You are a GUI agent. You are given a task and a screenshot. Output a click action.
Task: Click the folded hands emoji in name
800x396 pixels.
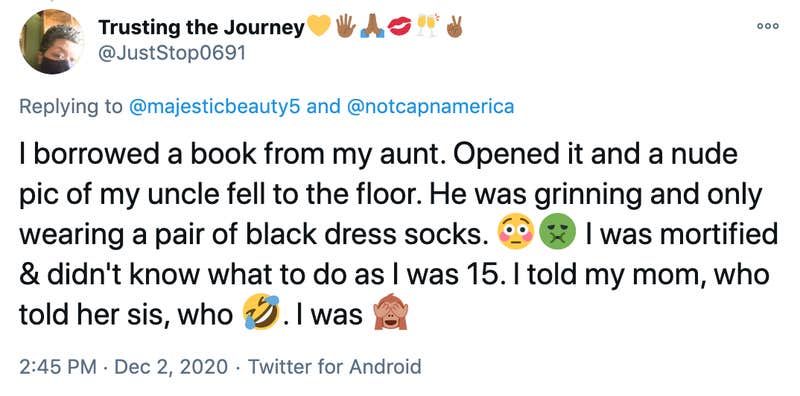373,26
